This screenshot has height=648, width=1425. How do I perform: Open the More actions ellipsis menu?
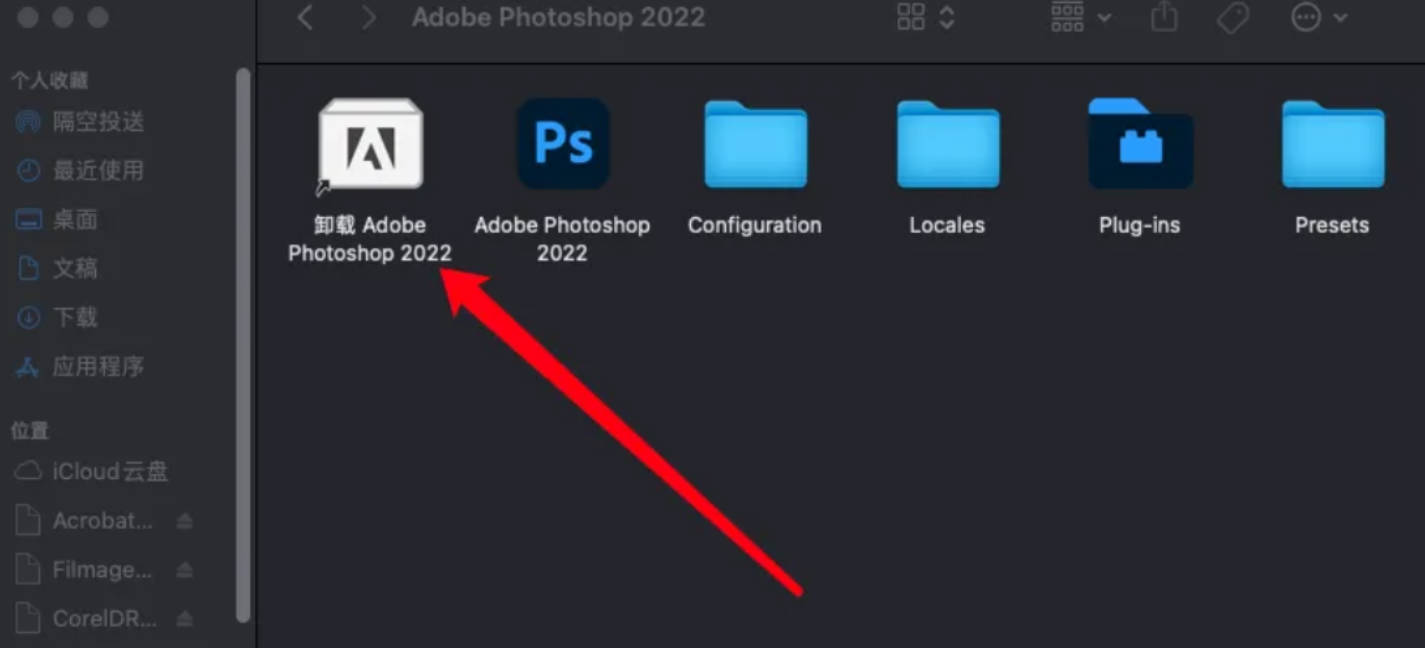coord(1319,17)
